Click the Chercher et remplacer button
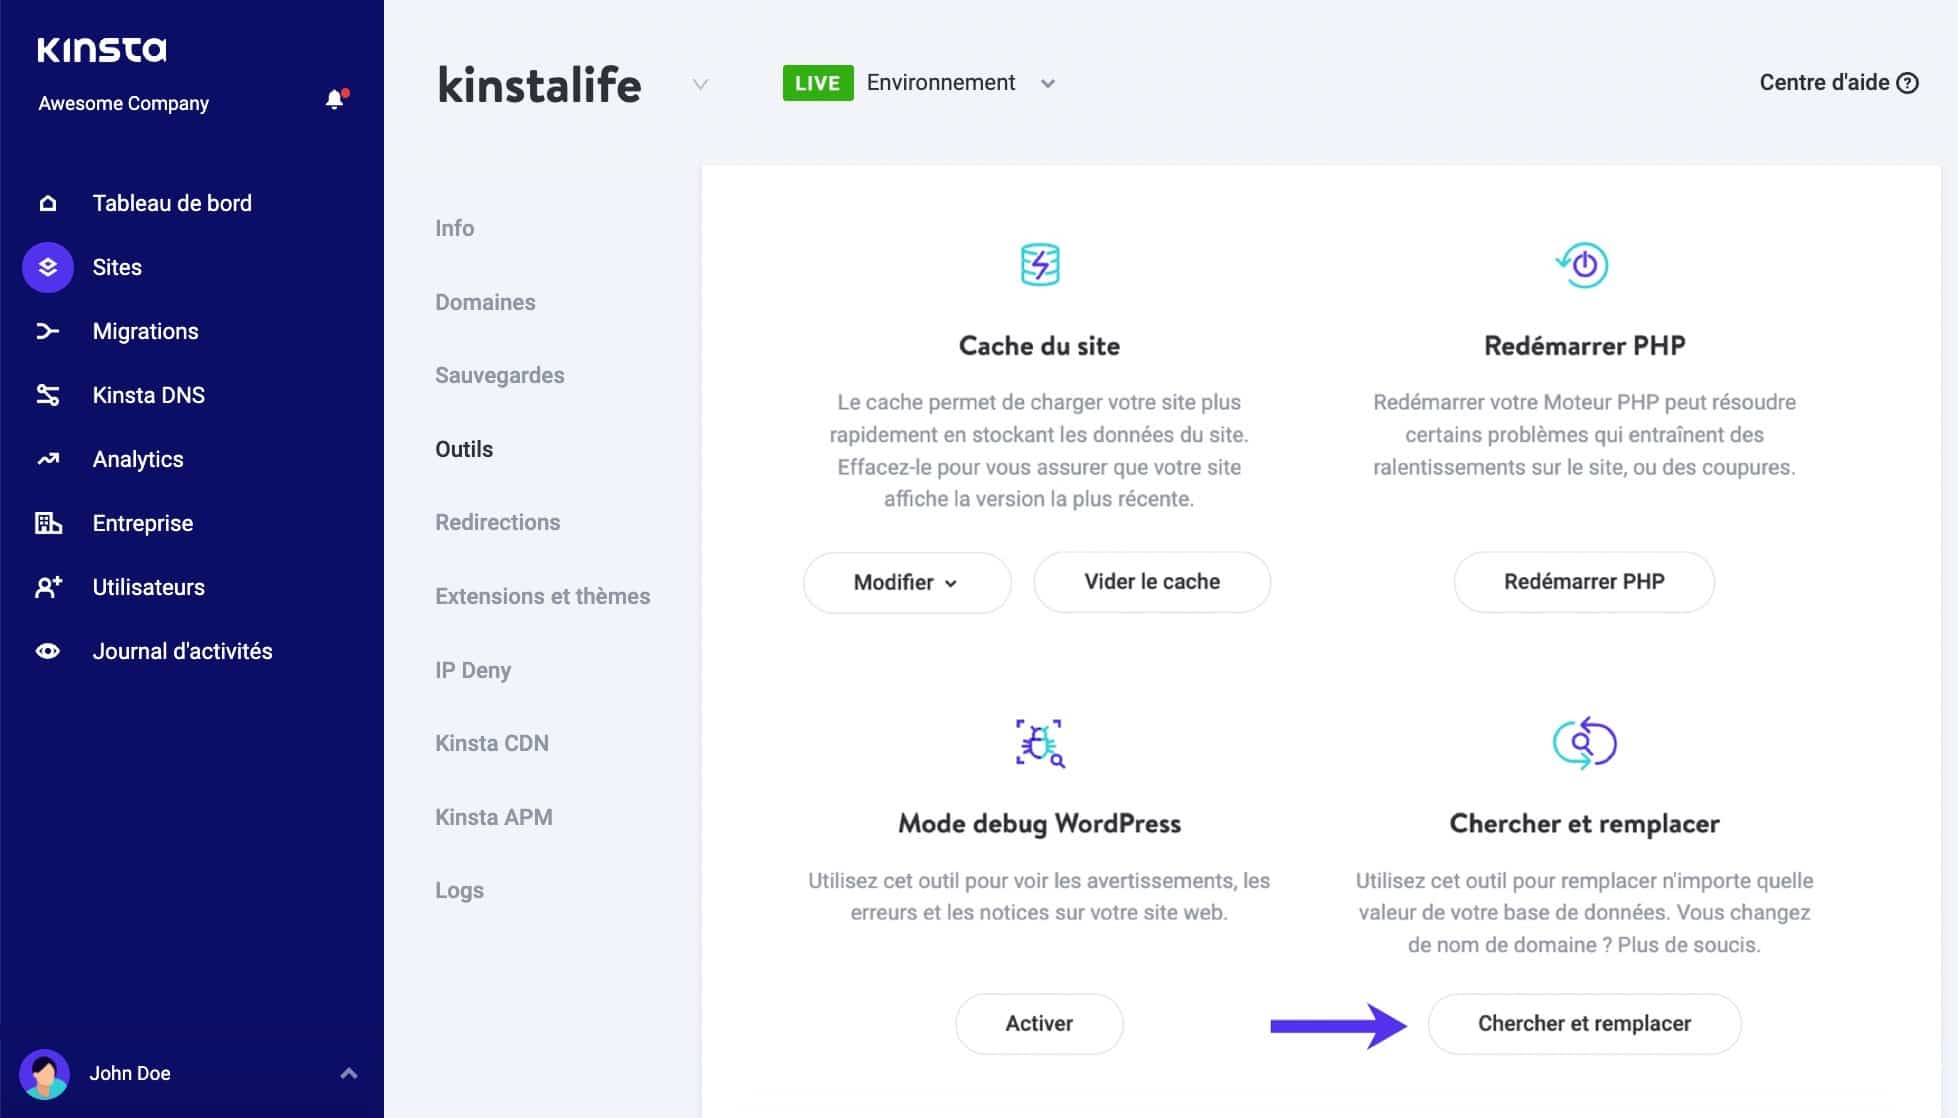The width and height of the screenshot is (1958, 1118). click(1583, 1024)
